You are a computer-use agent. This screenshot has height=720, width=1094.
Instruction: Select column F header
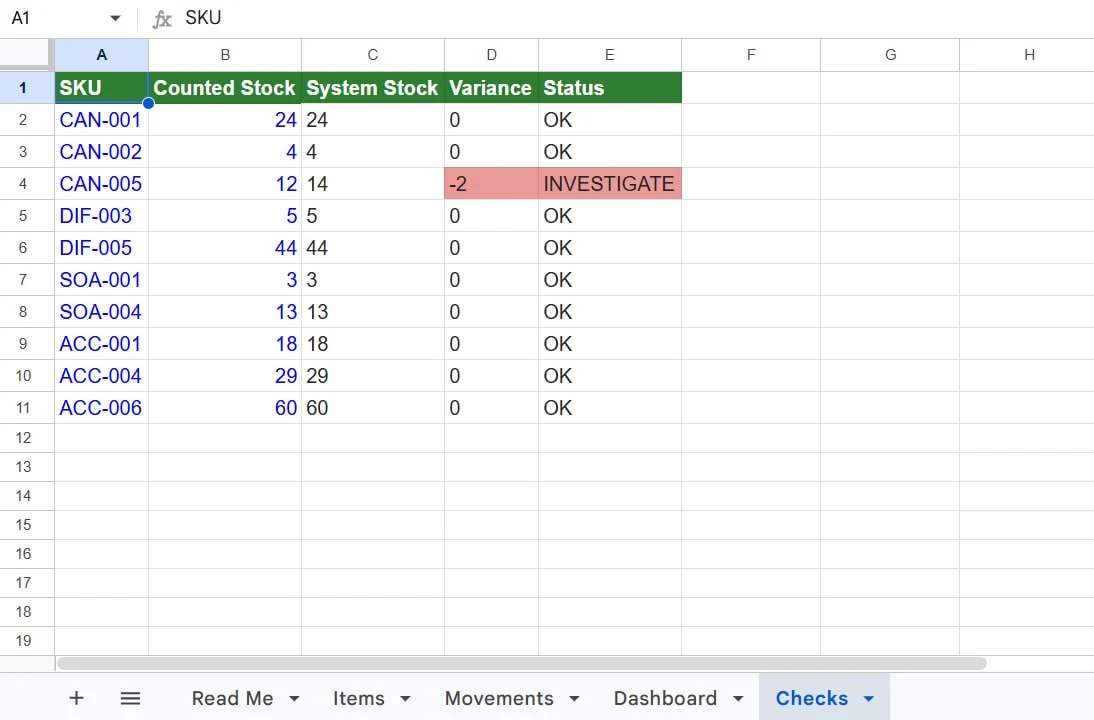[x=751, y=55]
